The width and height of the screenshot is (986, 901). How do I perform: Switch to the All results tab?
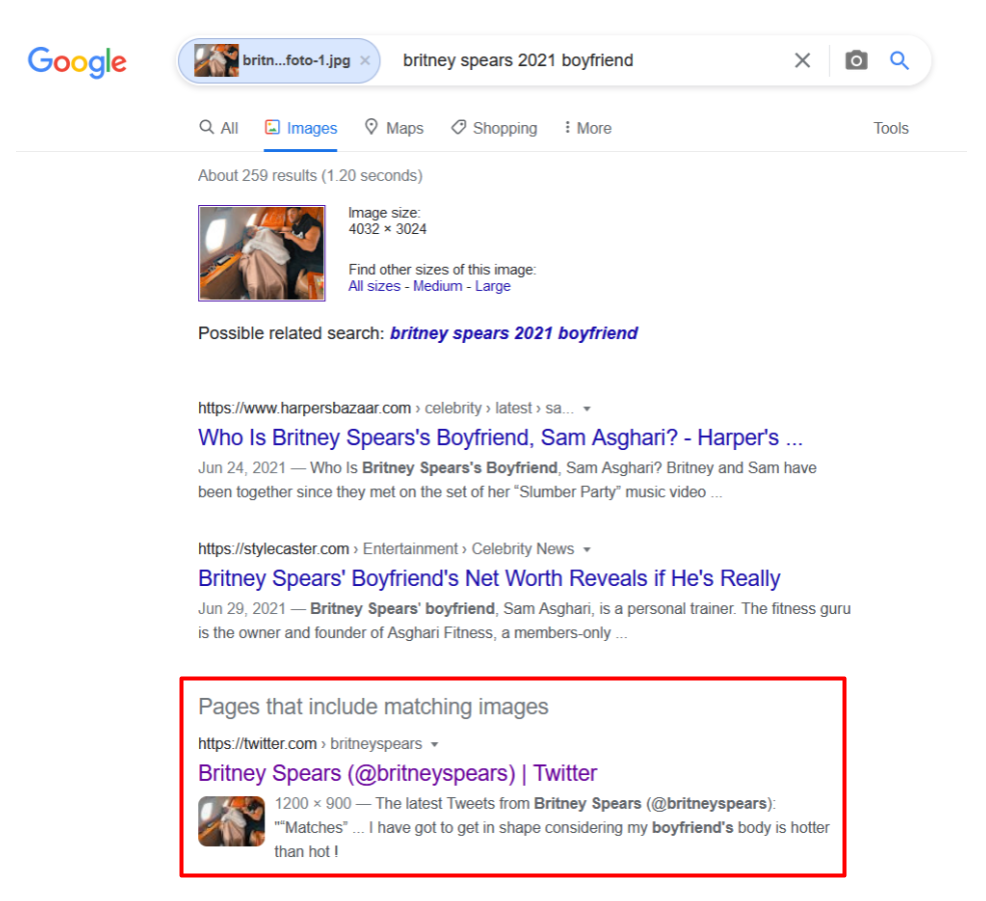pyautogui.click(x=219, y=128)
